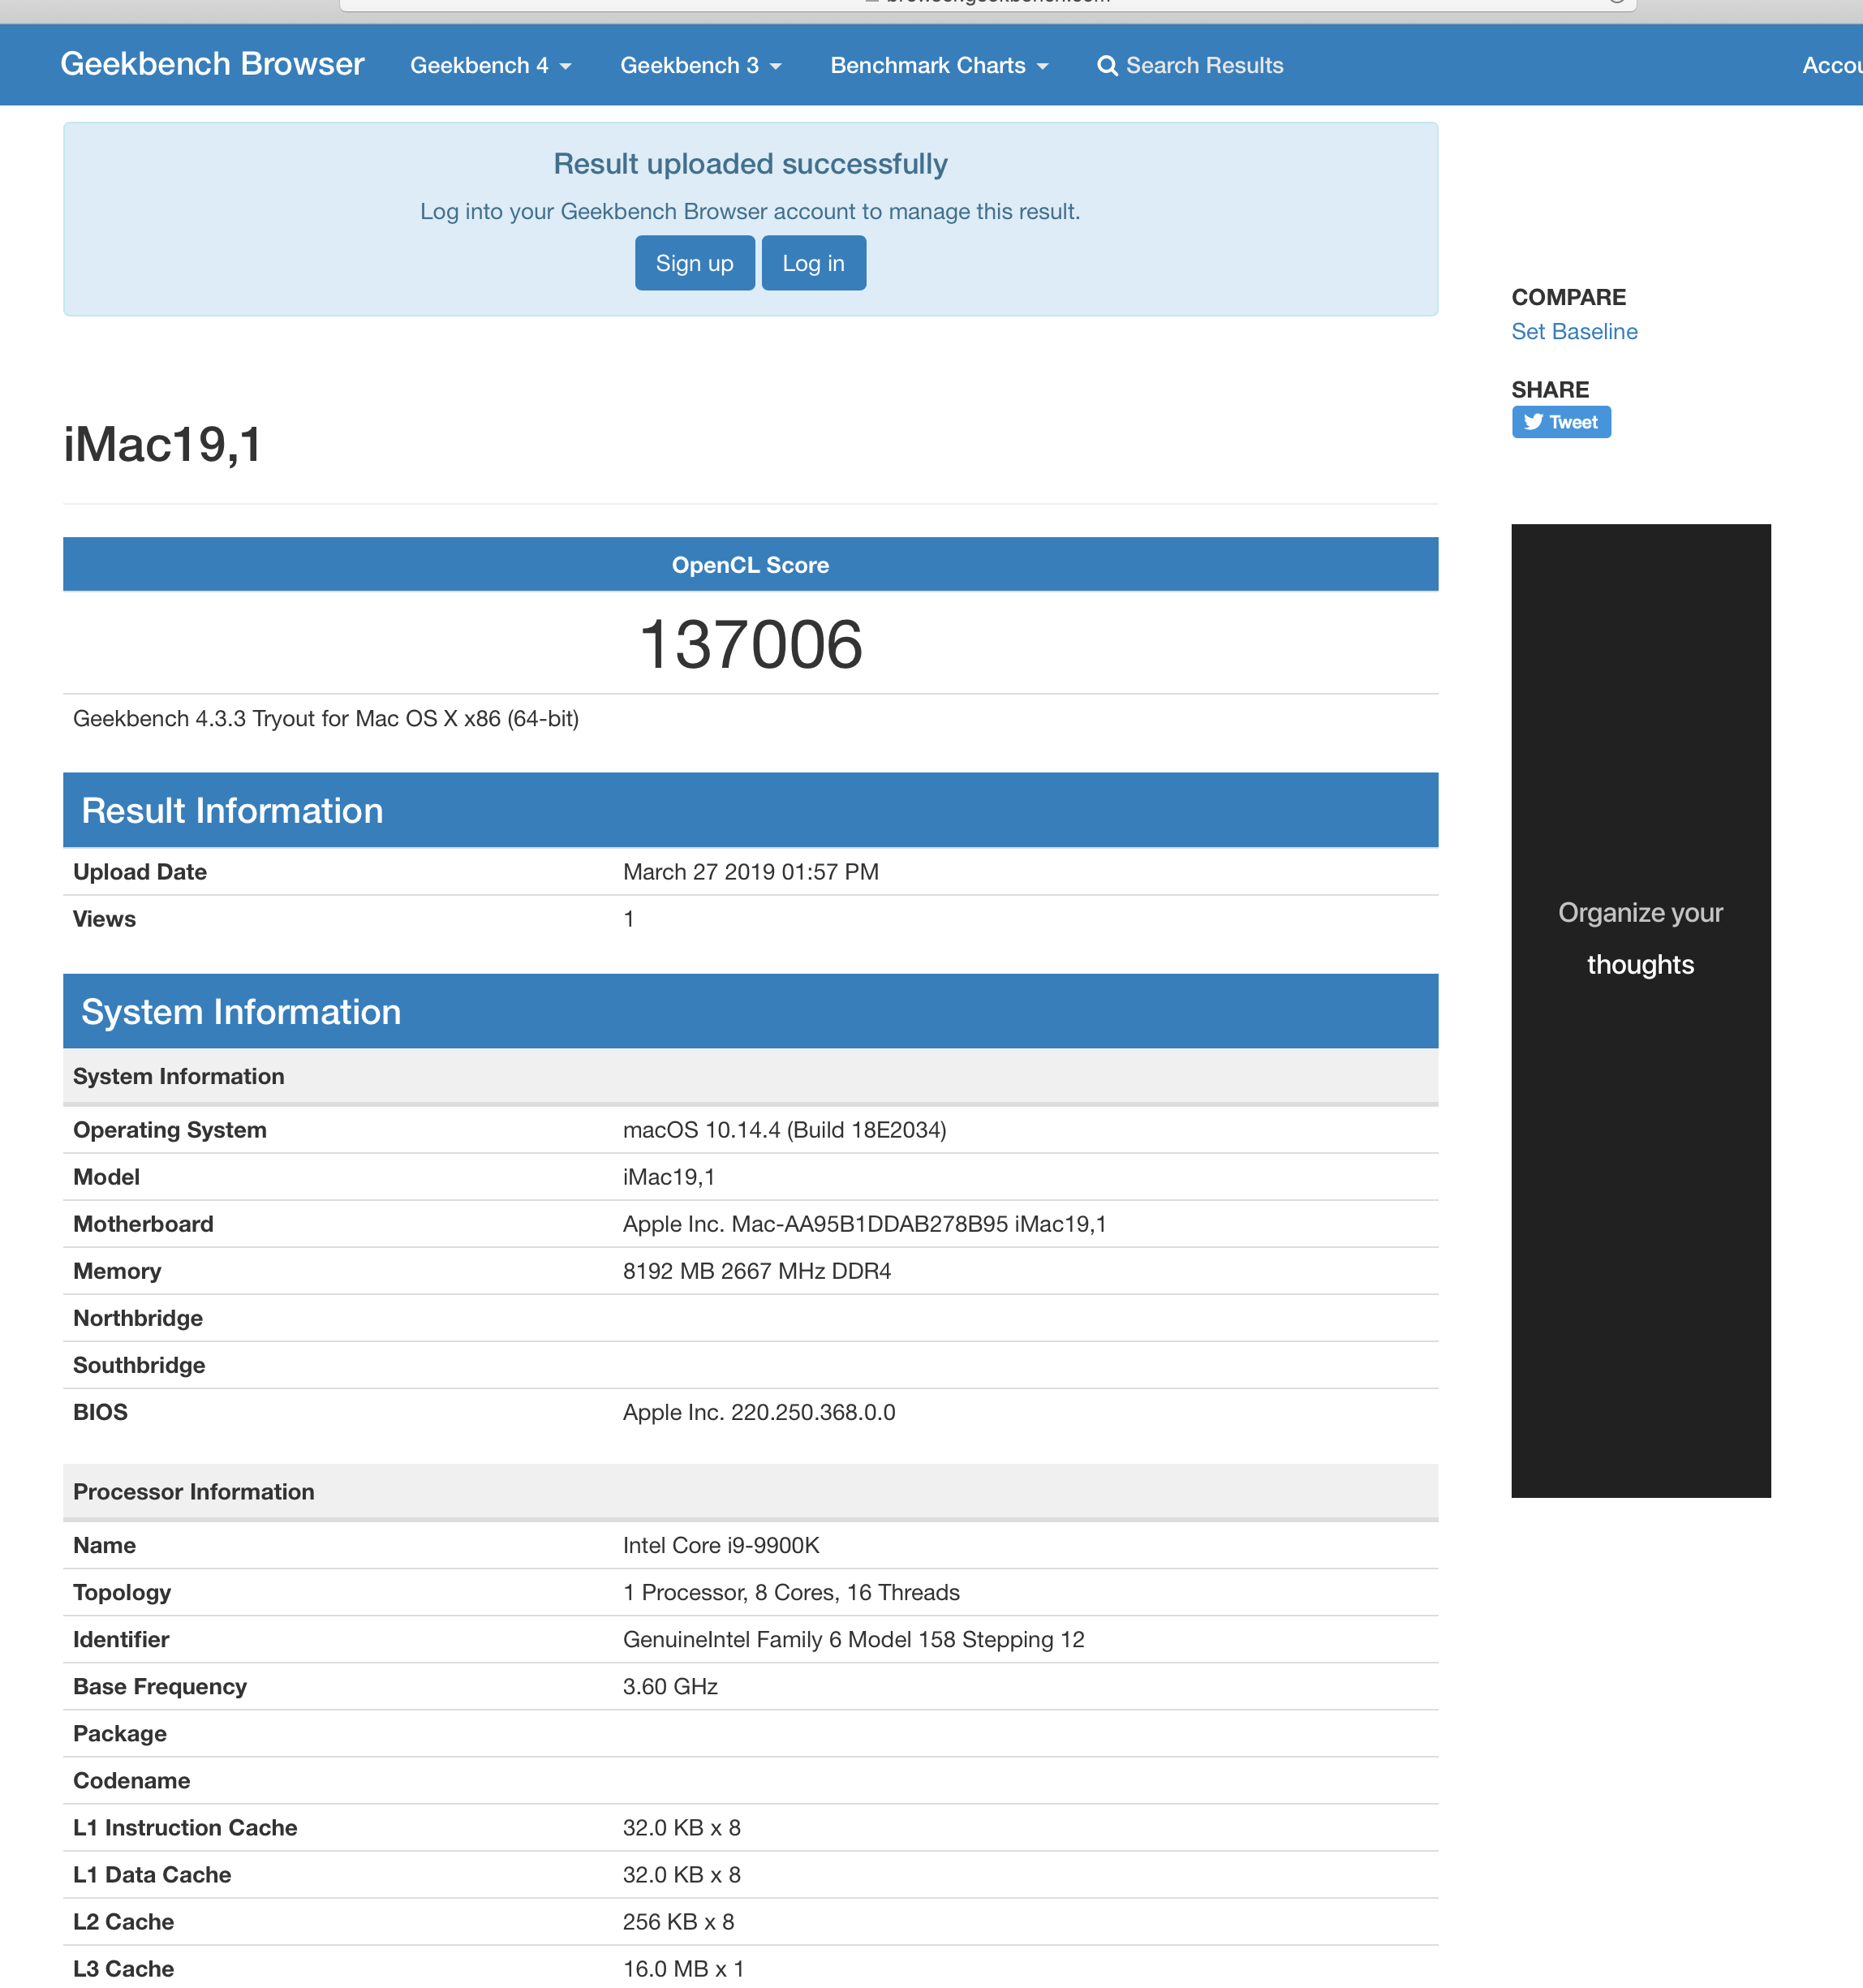This screenshot has height=1988, width=1863.
Task: Click the OpenCL score number 137006
Action: (x=750, y=644)
